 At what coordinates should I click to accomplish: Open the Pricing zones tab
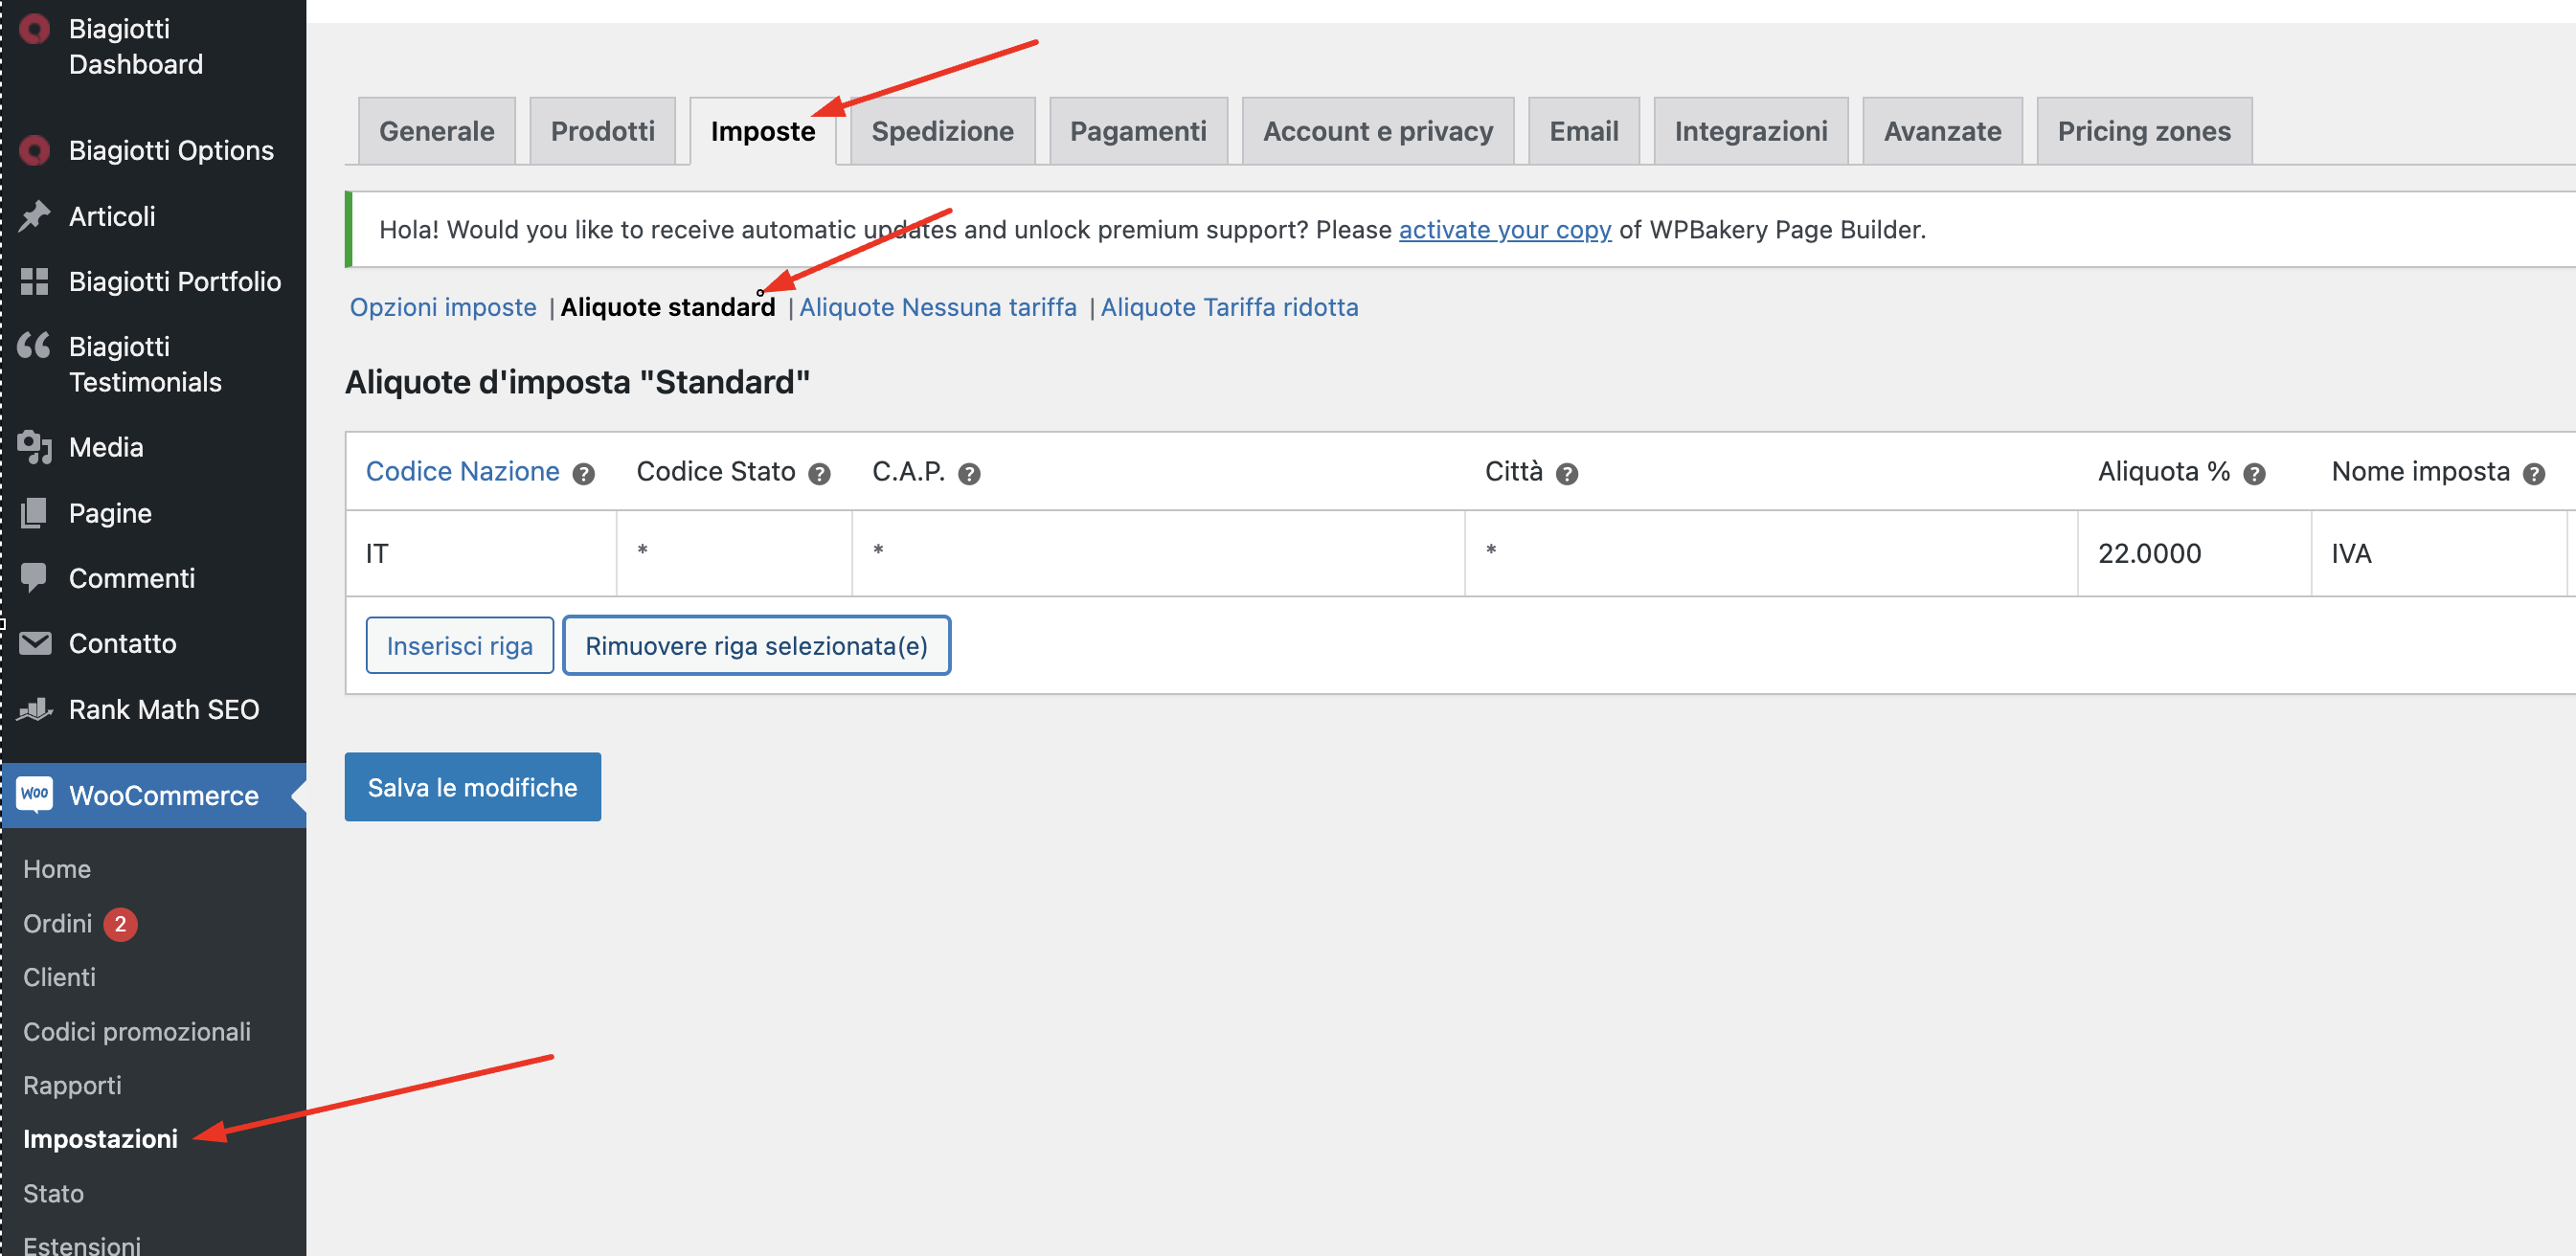click(x=2144, y=131)
